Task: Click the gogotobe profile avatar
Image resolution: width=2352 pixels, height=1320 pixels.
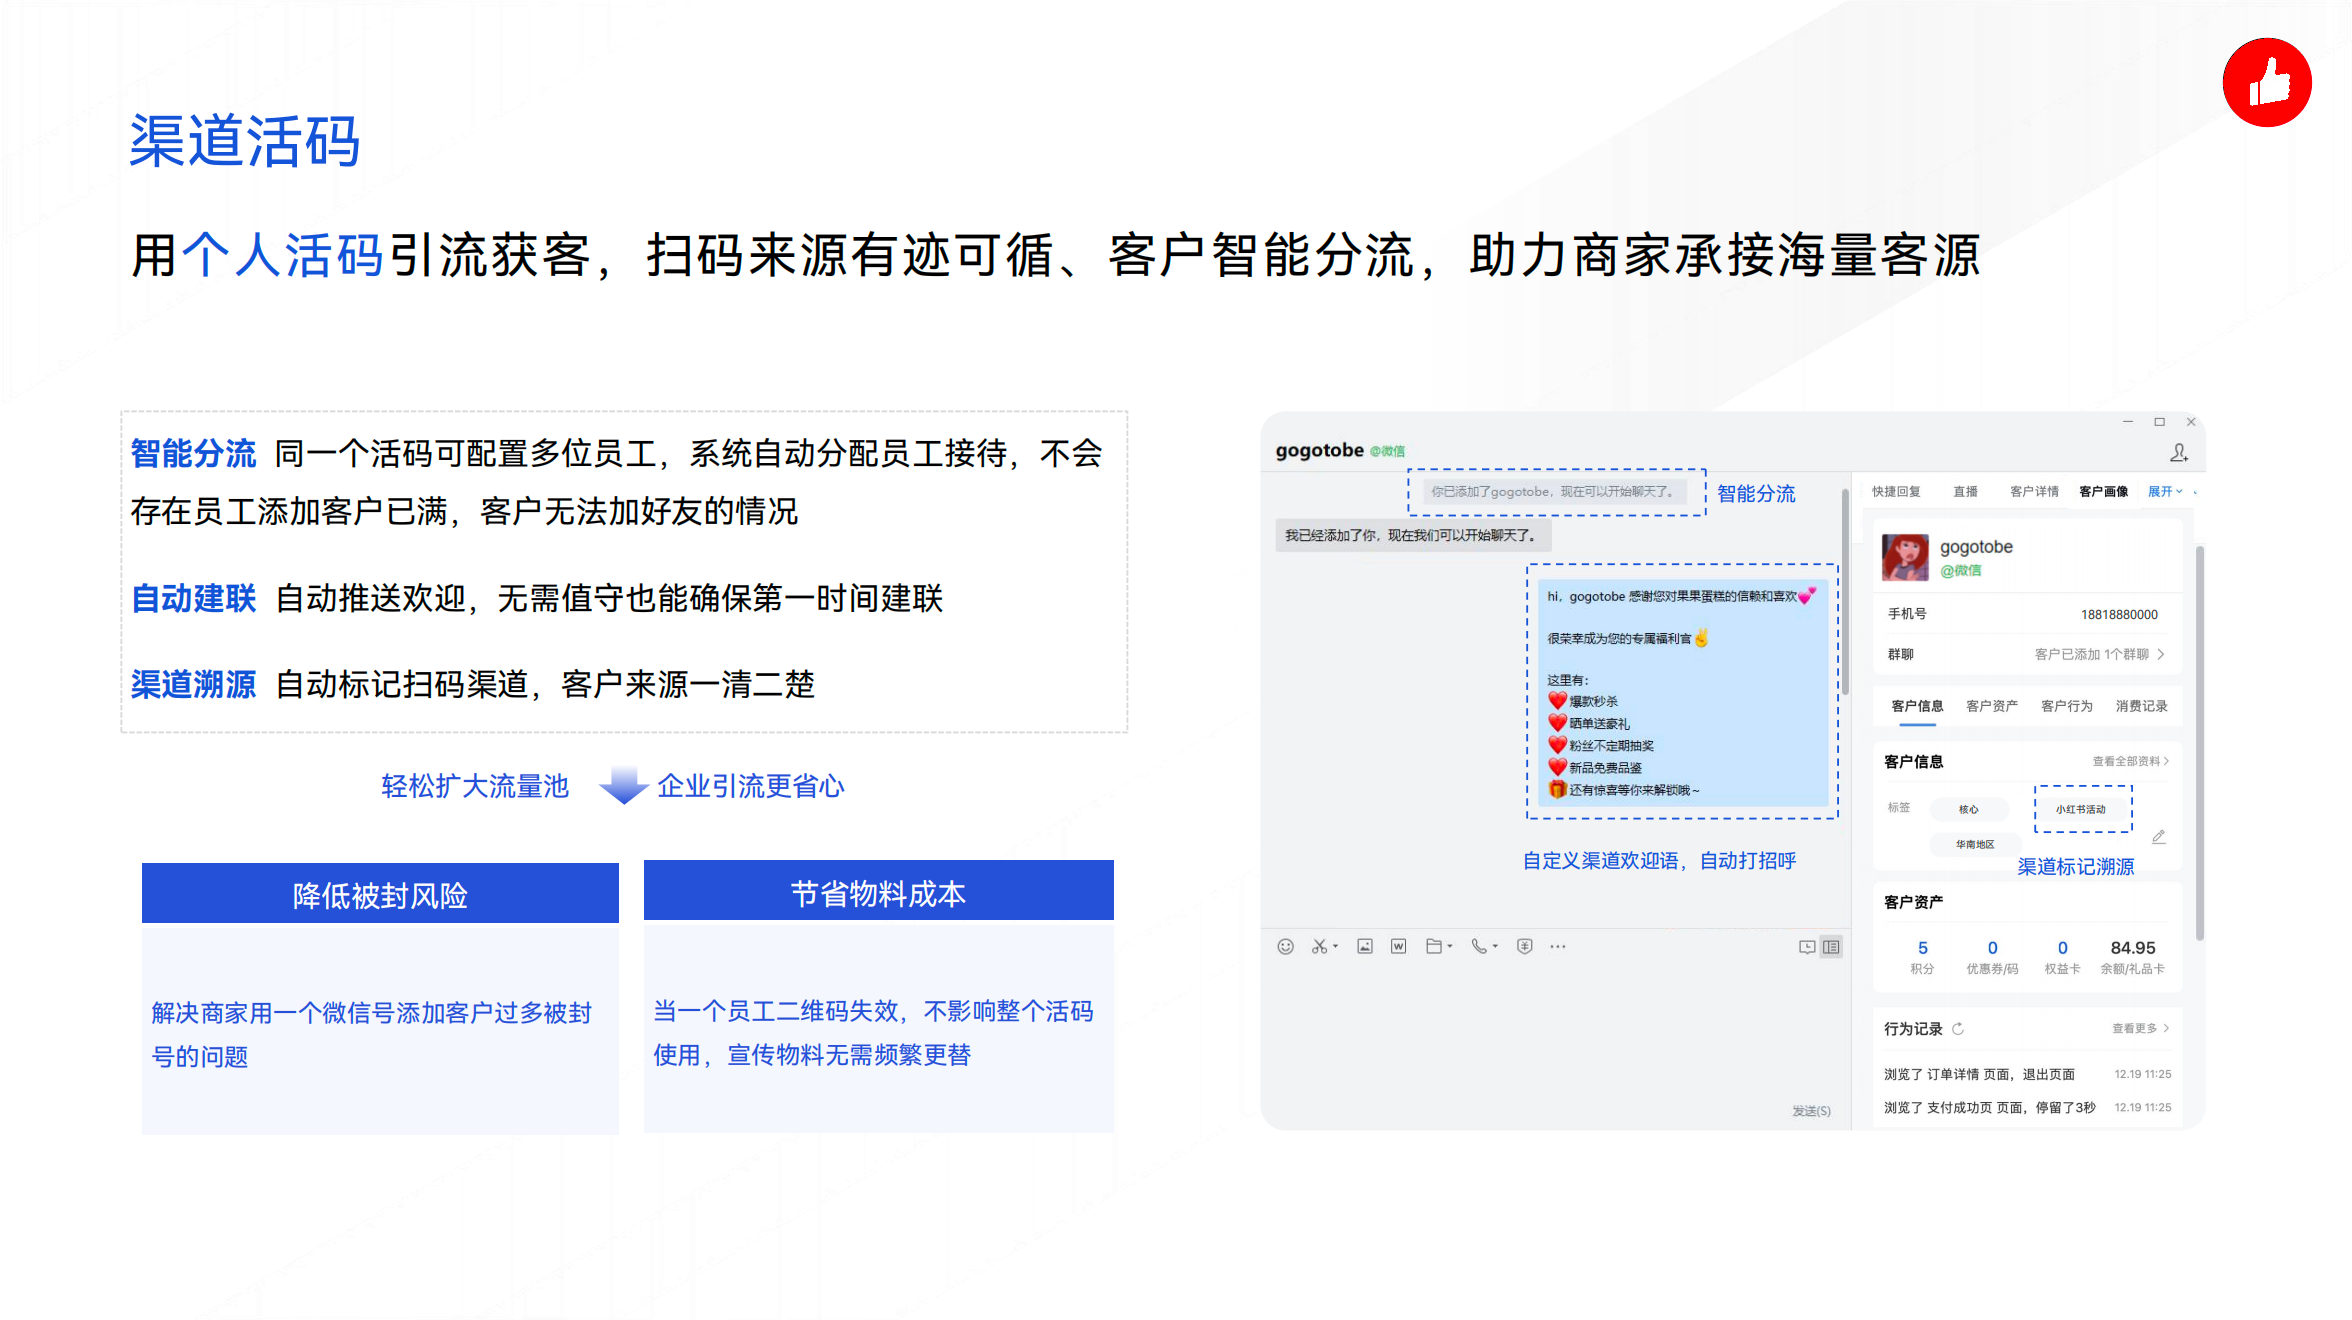Action: 1905,557
